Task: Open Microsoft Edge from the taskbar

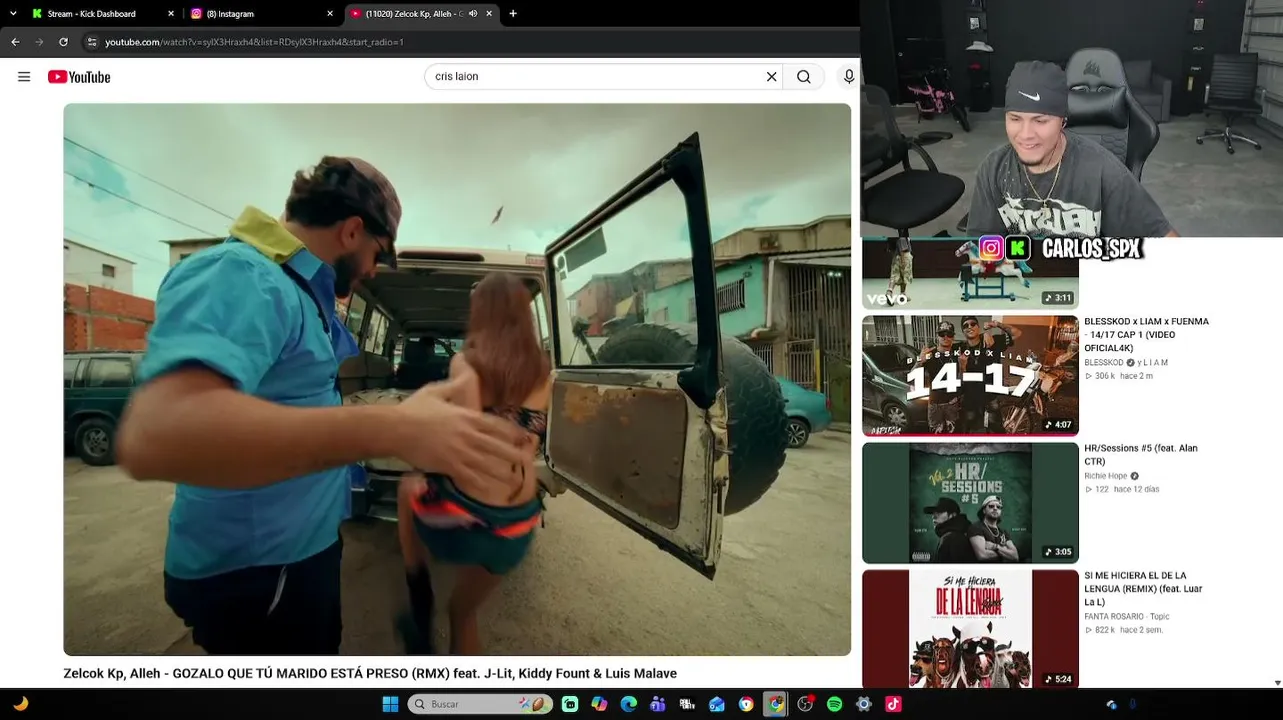Action: (x=628, y=704)
